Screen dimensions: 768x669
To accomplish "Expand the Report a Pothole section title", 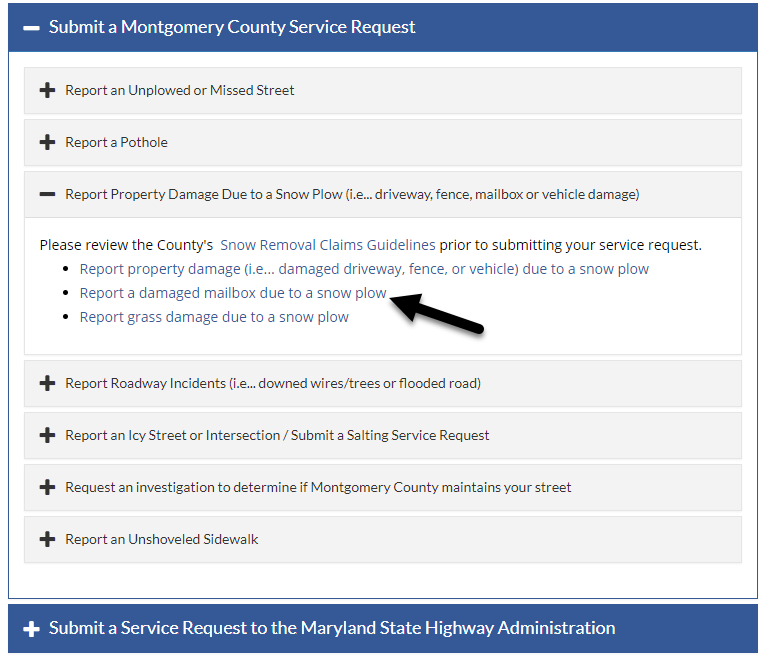I will click(x=116, y=142).
